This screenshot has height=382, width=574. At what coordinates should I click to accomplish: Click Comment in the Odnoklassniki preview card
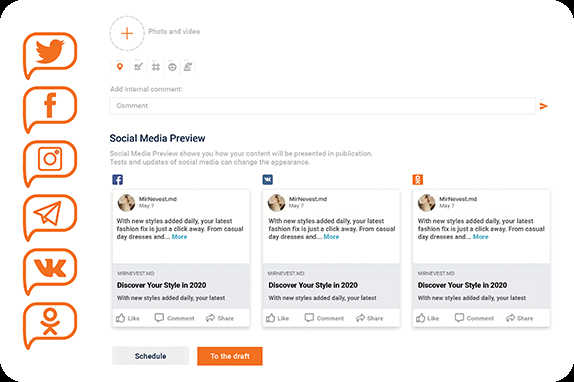(x=474, y=318)
